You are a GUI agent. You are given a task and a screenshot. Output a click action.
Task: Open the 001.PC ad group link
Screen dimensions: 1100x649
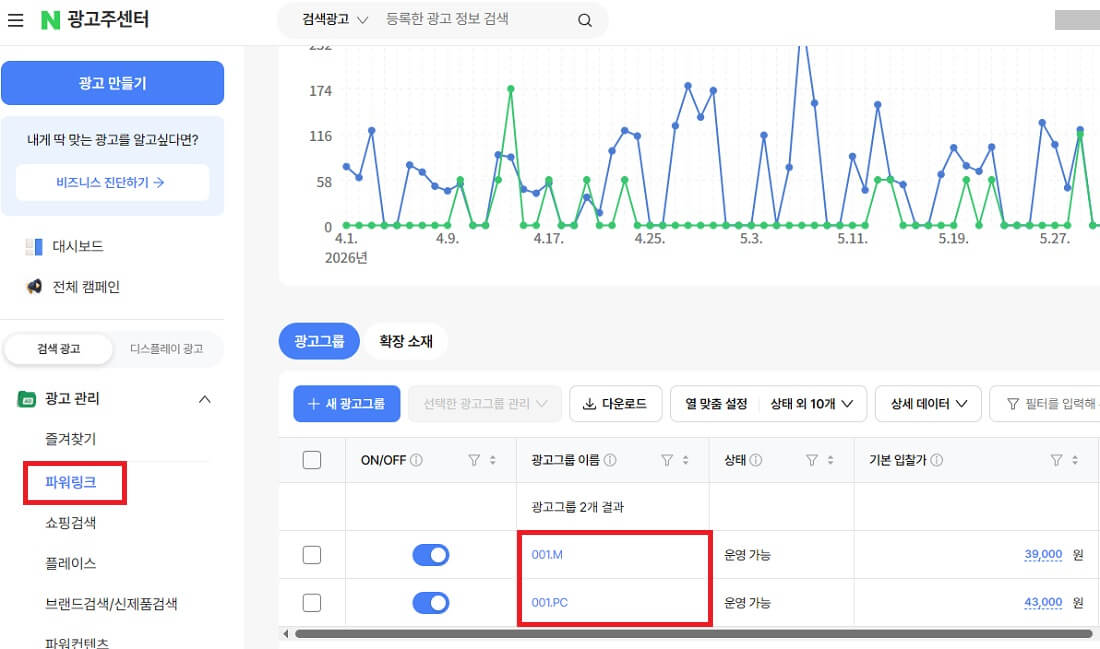click(x=549, y=603)
